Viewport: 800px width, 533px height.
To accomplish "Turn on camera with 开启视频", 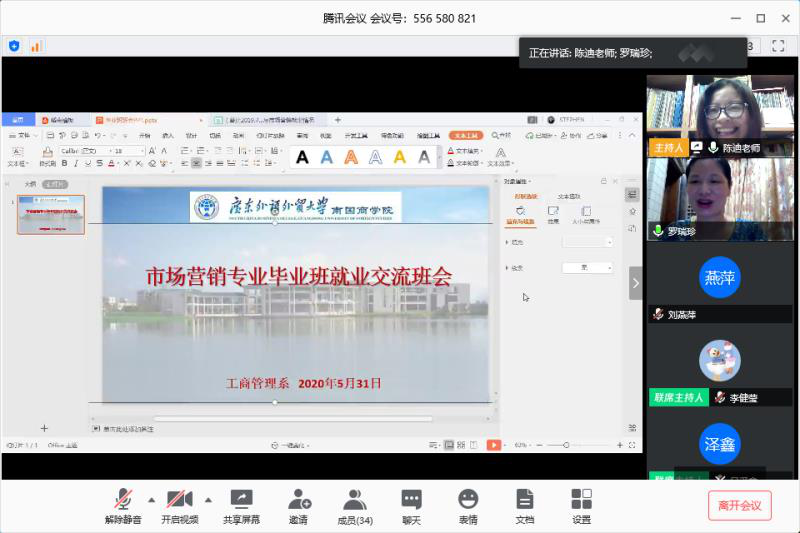I will [179, 506].
